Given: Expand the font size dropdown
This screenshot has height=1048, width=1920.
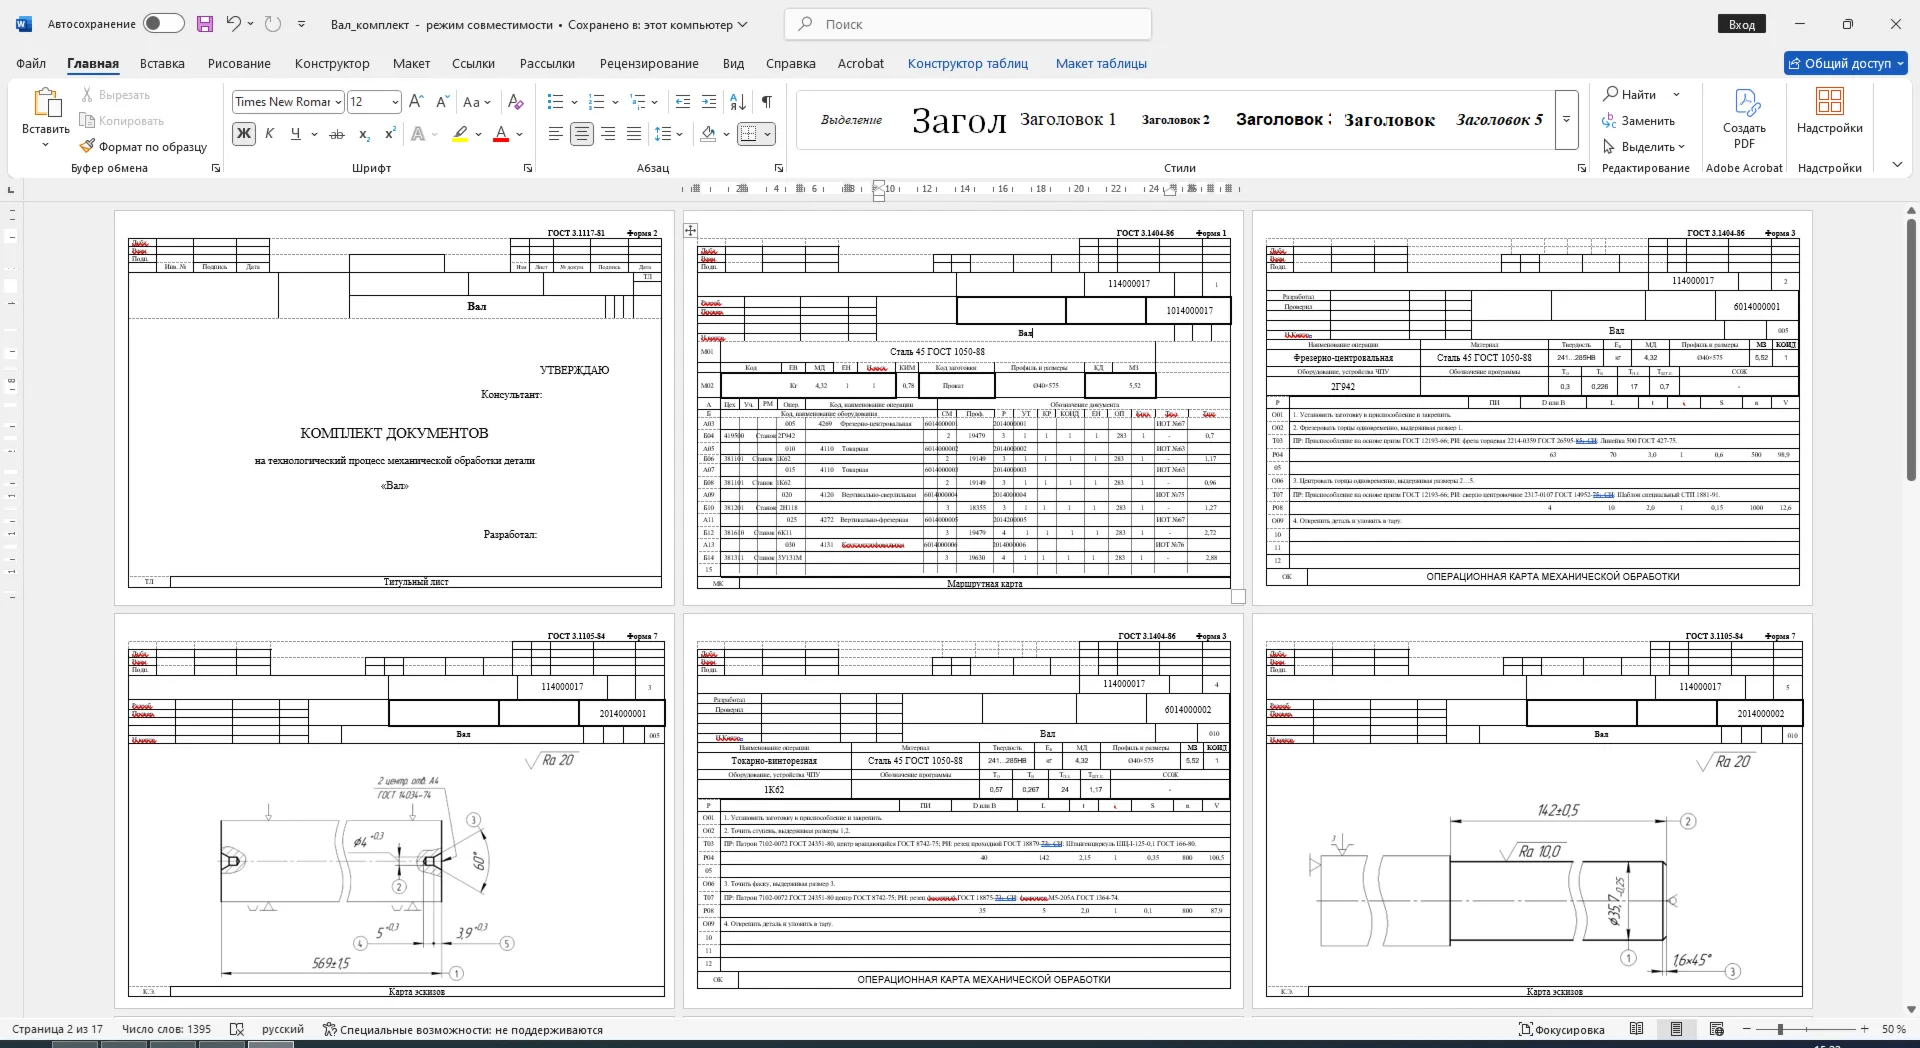Looking at the screenshot, I should (395, 102).
